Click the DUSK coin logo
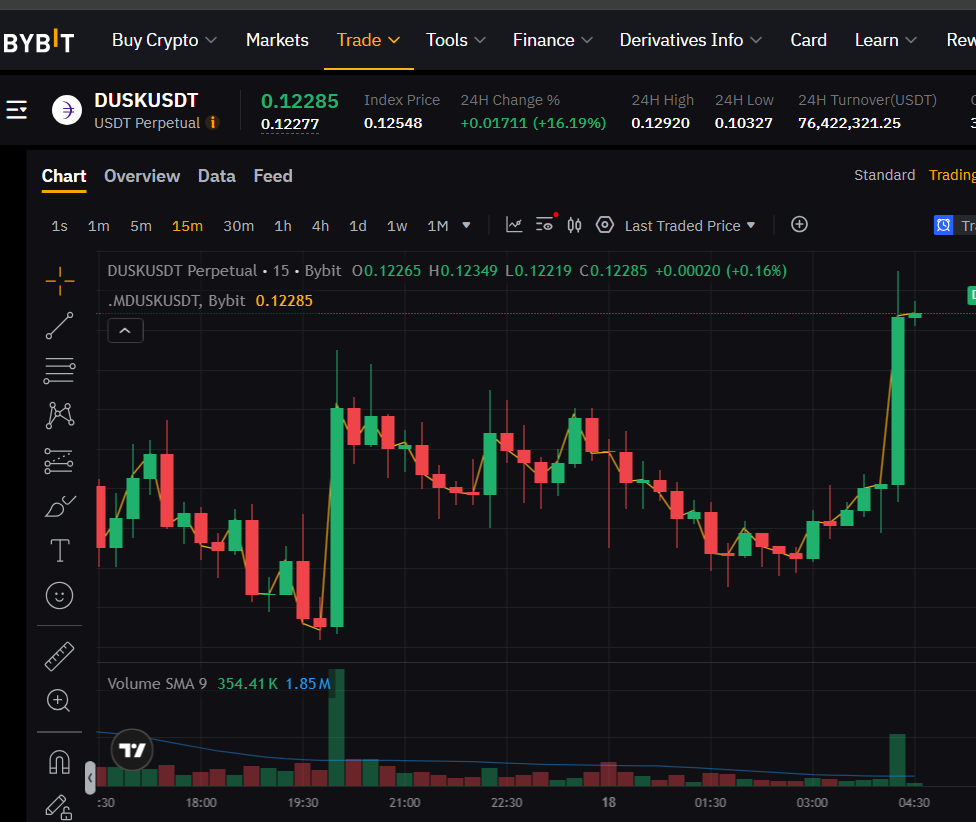 click(67, 110)
